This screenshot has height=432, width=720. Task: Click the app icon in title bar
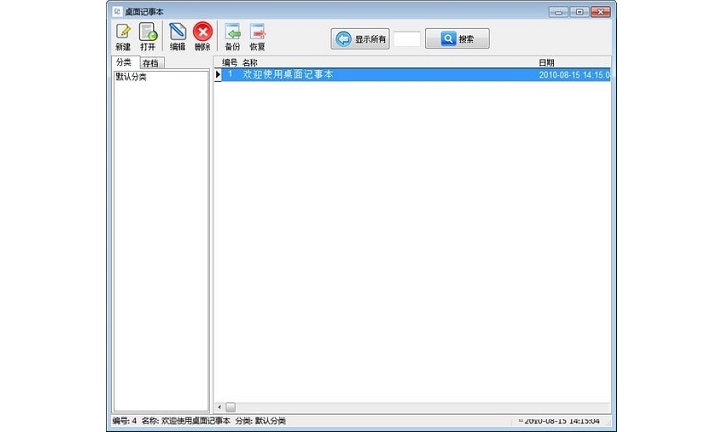pos(116,10)
